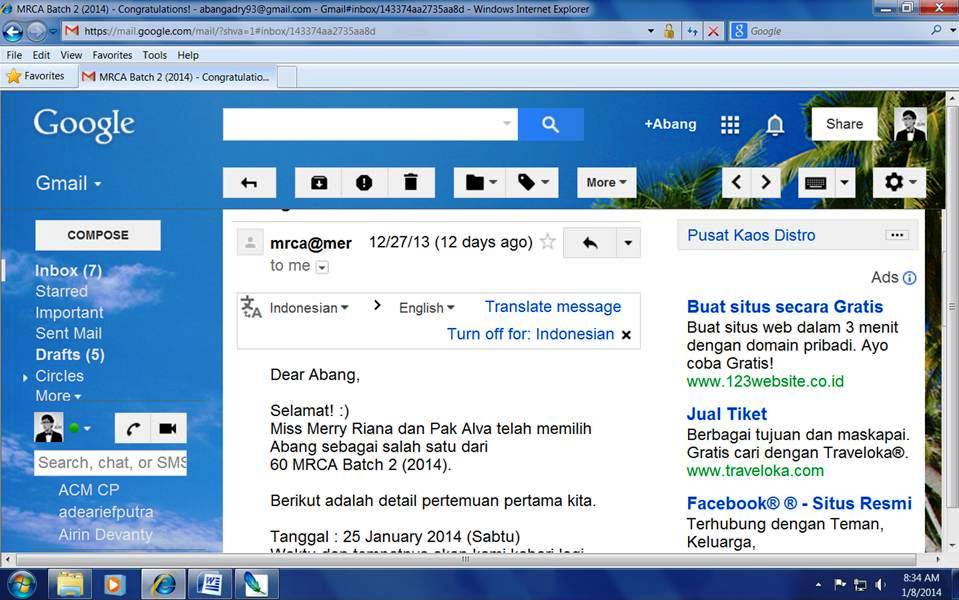This screenshot has width=959, height=600.
Task: Start a video call from chat
Action: pyautogui.click(x=168, y=429)
